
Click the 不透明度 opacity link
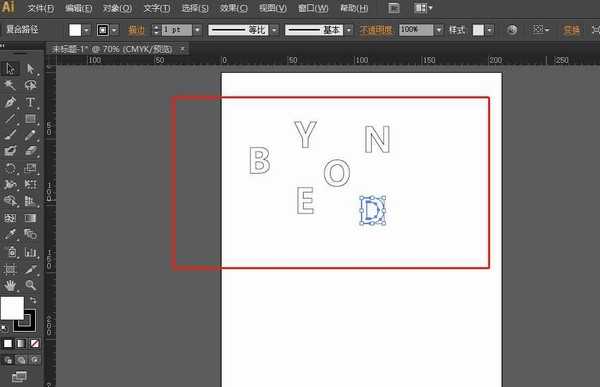(376, 30)
